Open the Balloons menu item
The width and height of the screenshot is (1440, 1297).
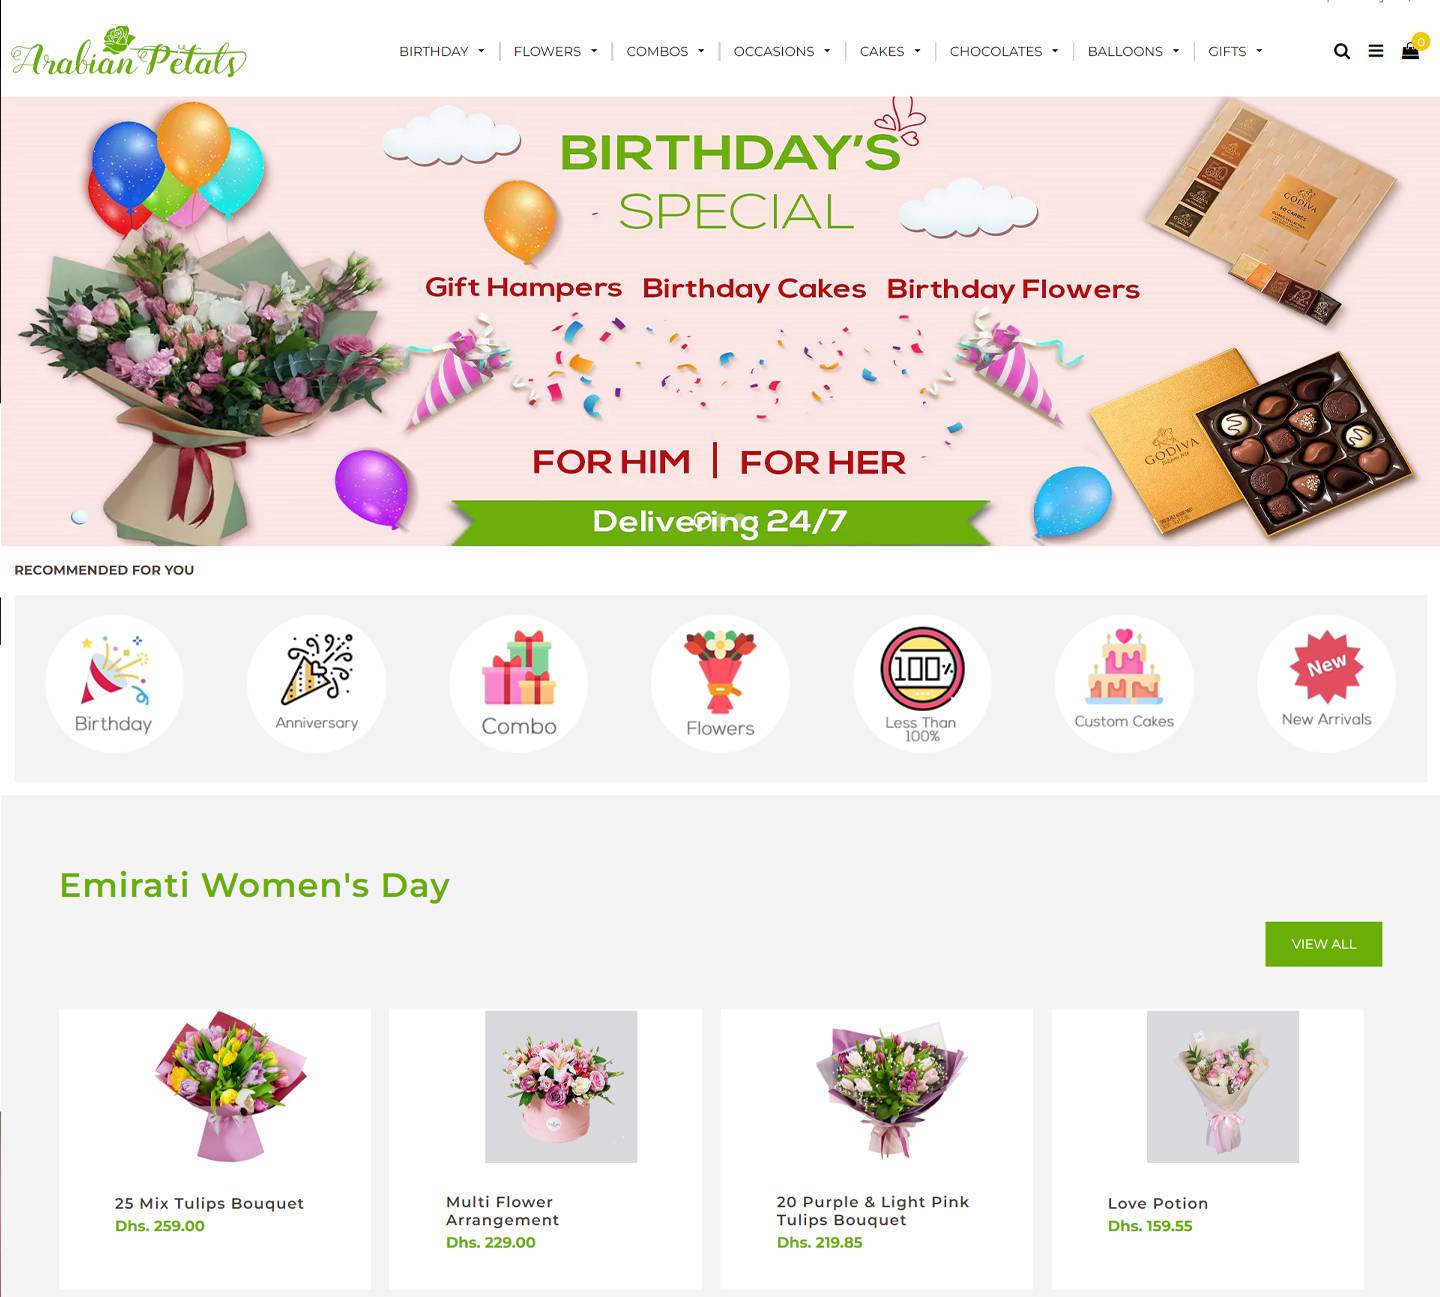[1133, 51]
